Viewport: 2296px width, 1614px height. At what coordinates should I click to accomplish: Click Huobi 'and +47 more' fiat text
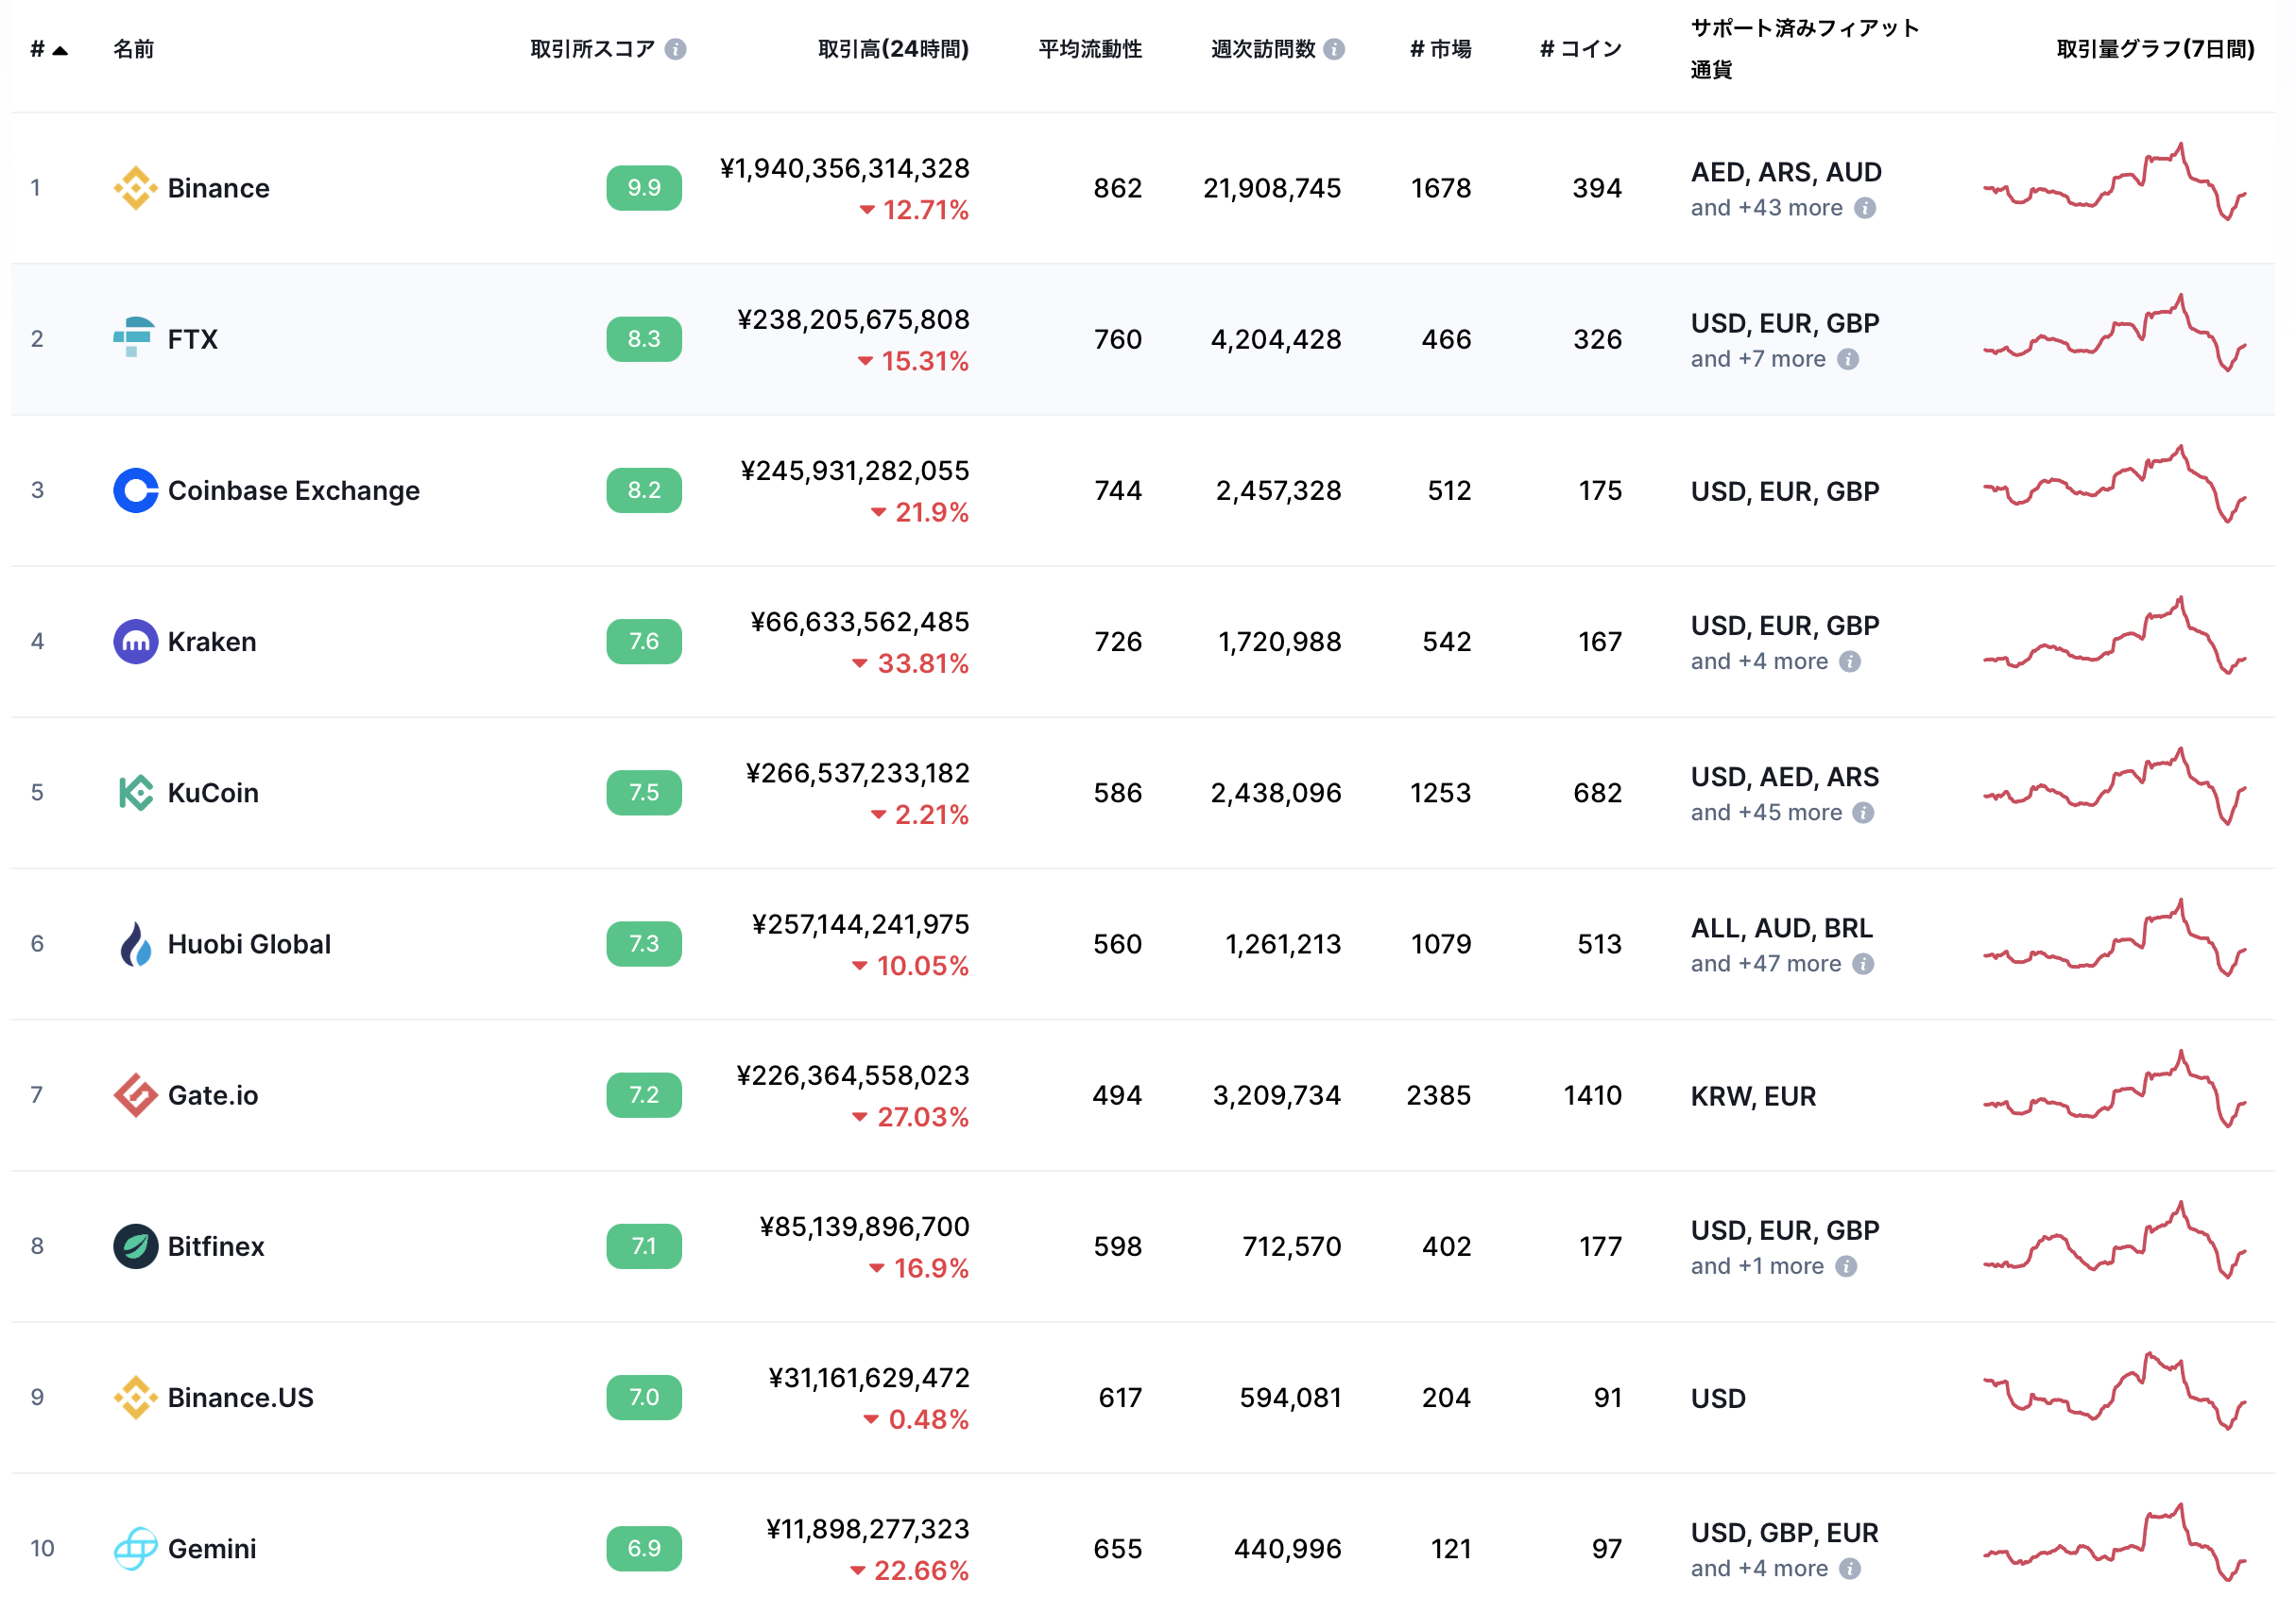click(x=1765, y=963)
